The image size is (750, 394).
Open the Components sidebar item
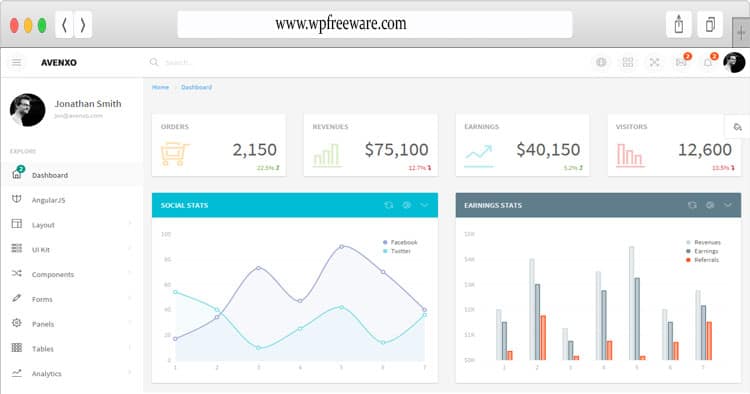click(72, 274)
